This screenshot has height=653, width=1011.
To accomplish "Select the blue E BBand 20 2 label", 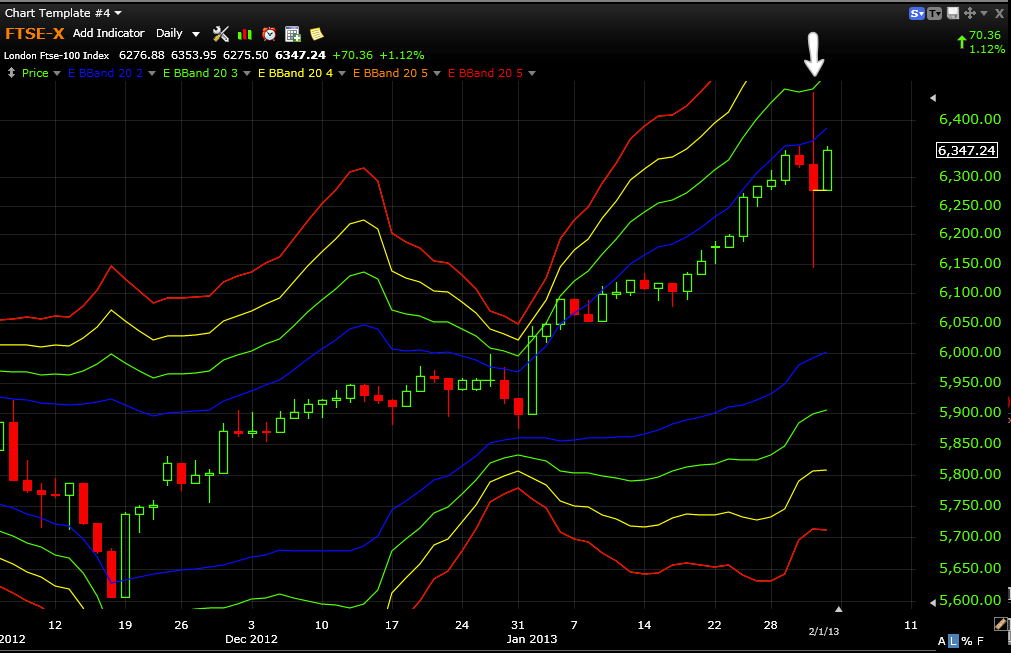I will 105,73.
